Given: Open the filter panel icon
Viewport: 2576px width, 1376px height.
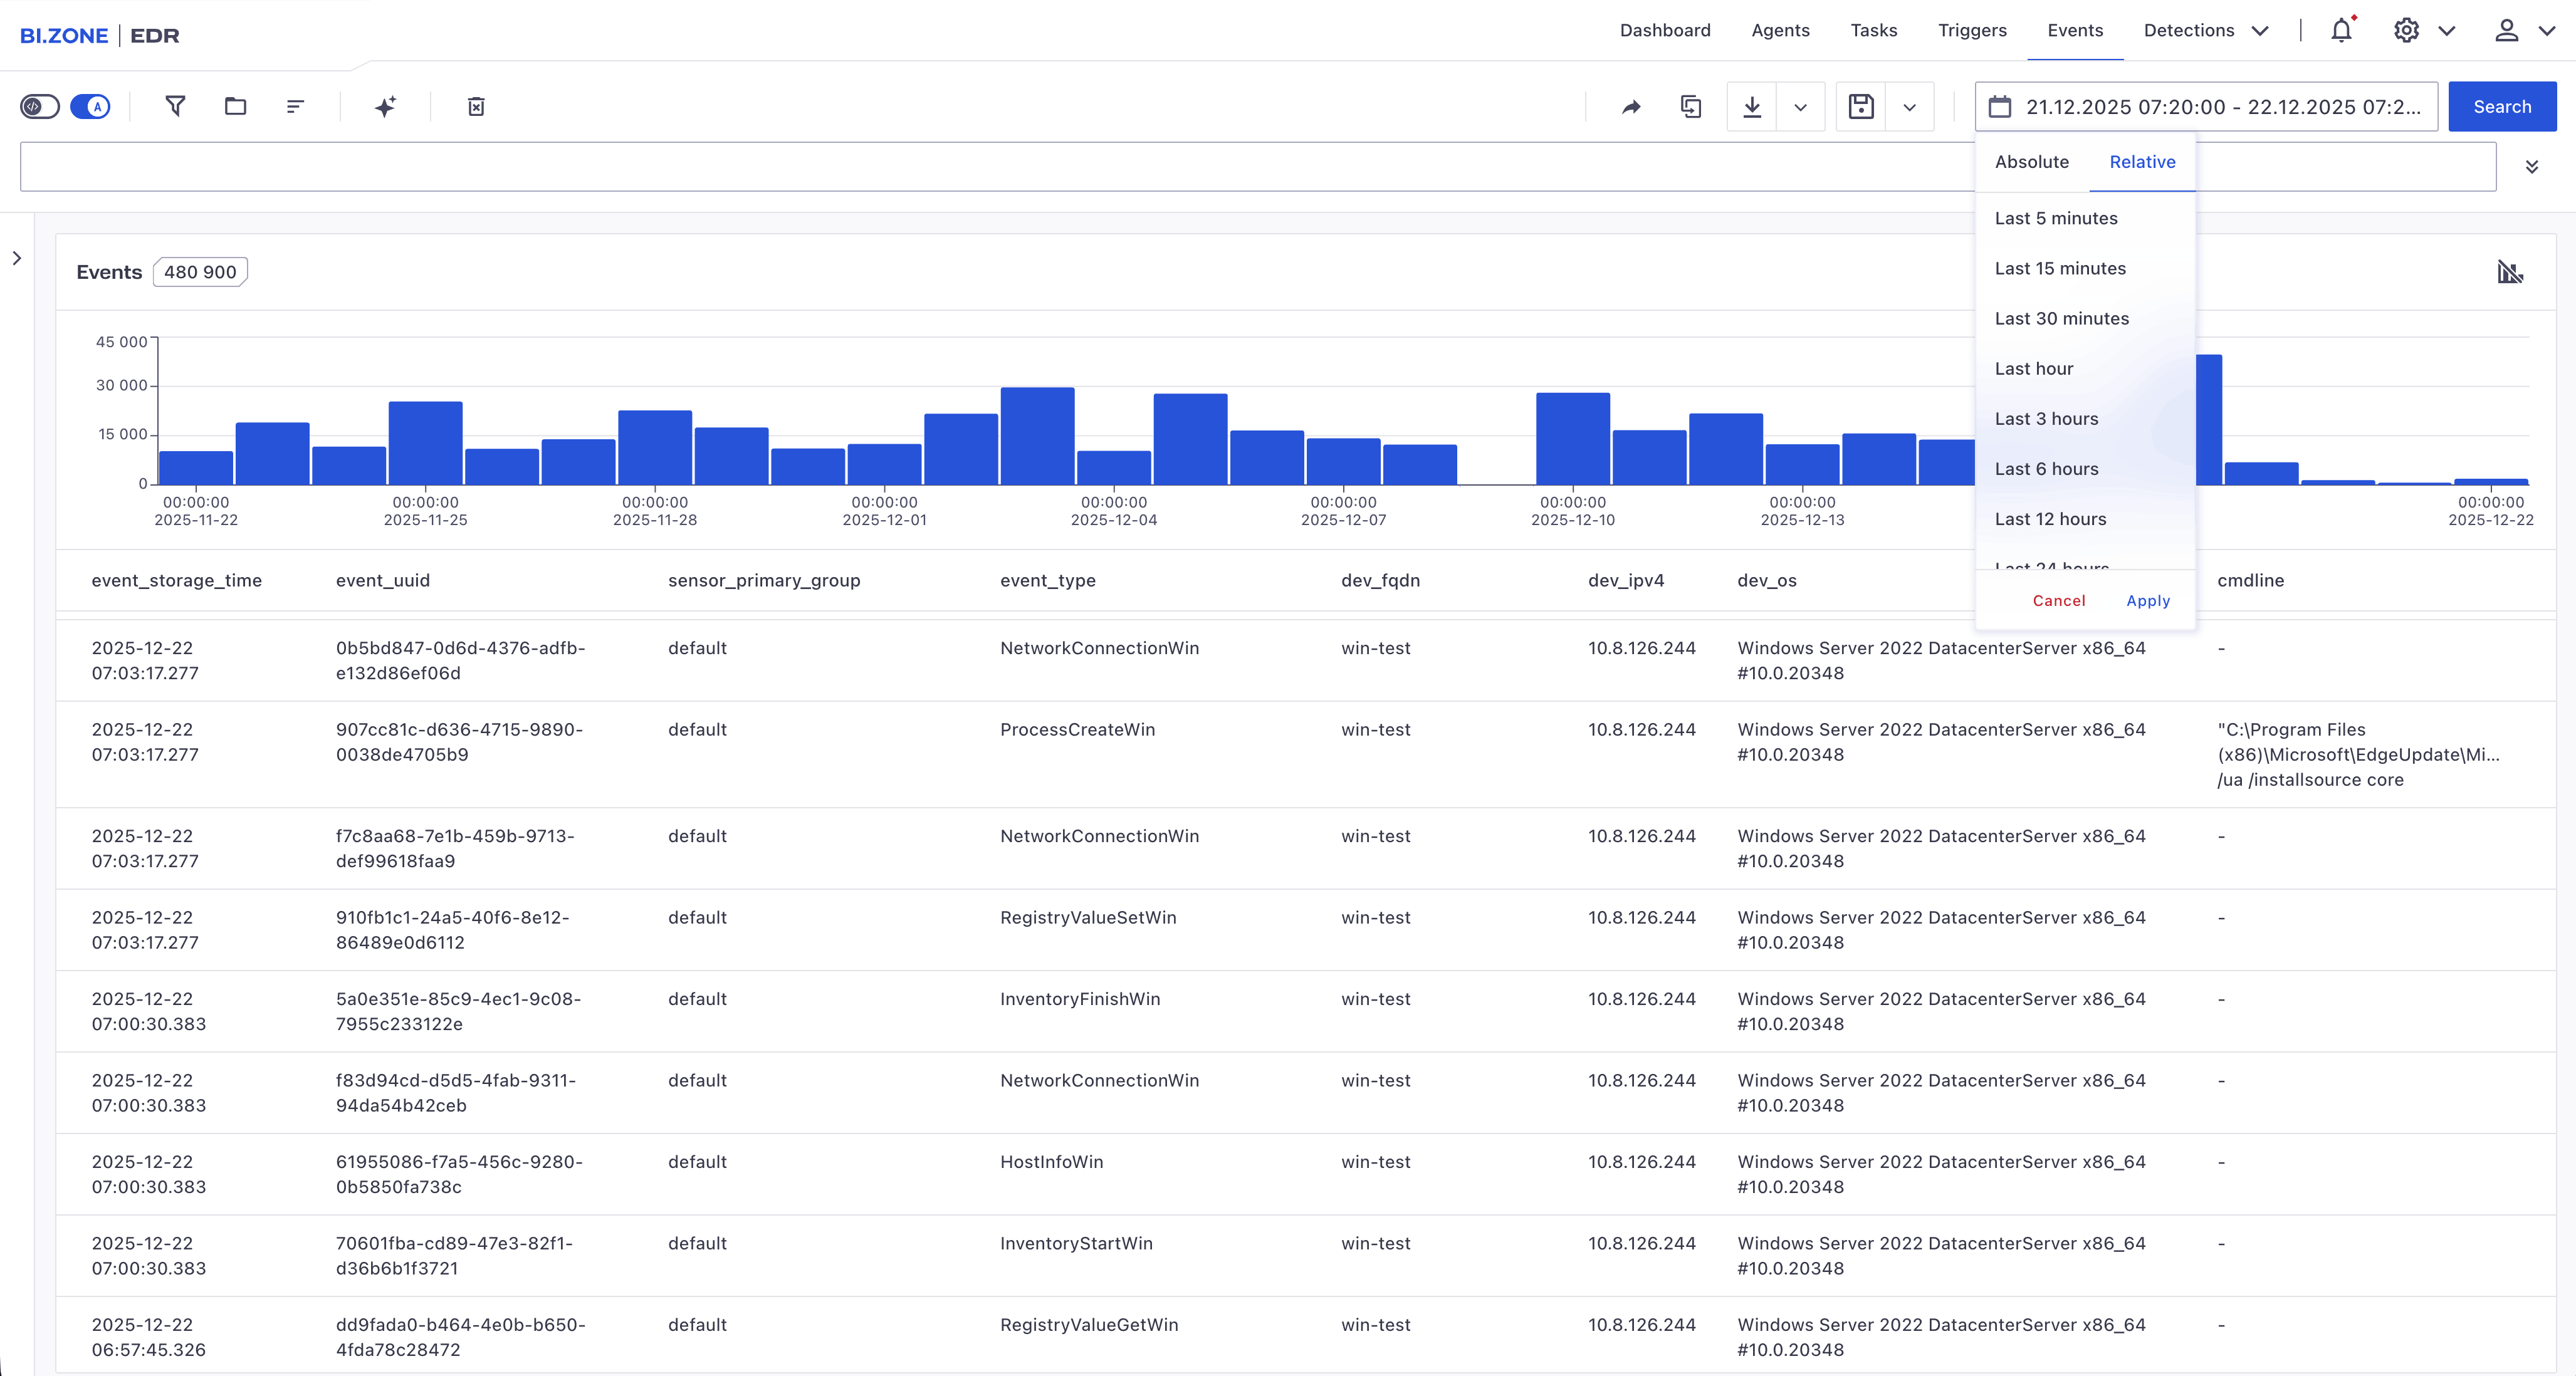Looking at the screenshot, I should coord(175,107).
